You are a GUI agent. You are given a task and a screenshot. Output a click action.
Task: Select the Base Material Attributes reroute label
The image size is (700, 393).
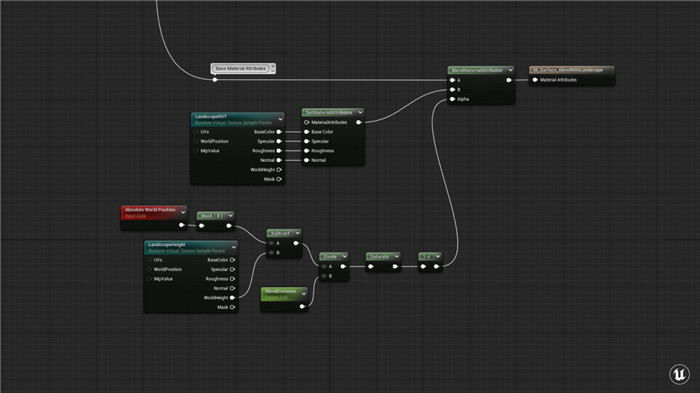(241, 68)
